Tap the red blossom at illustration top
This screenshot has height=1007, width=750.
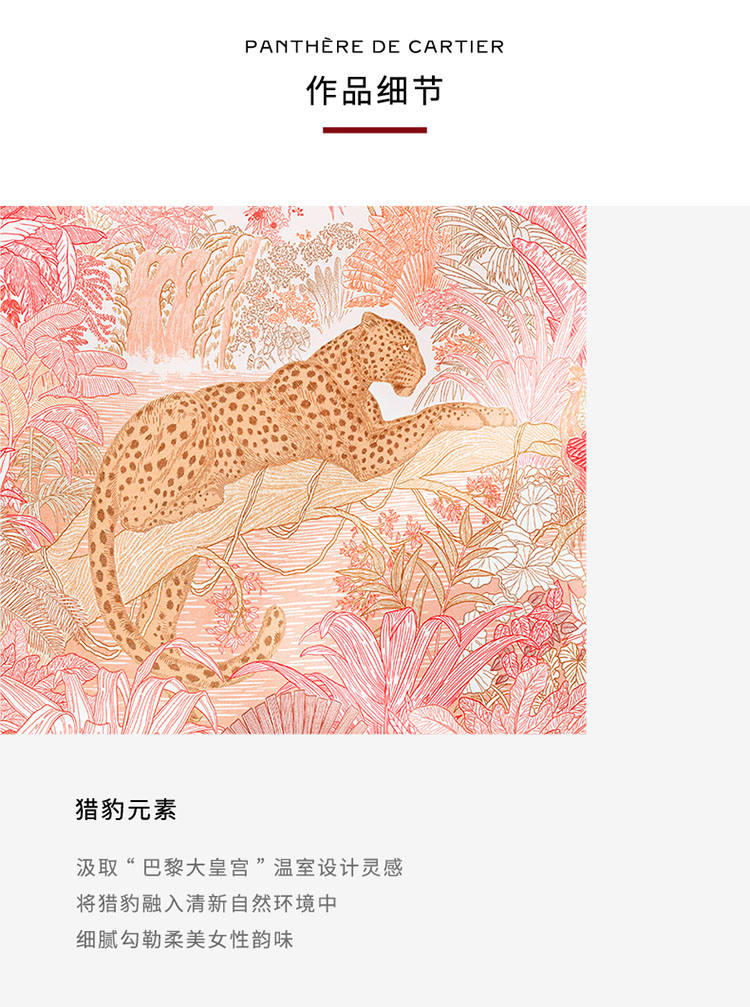[x=268, y=218]
